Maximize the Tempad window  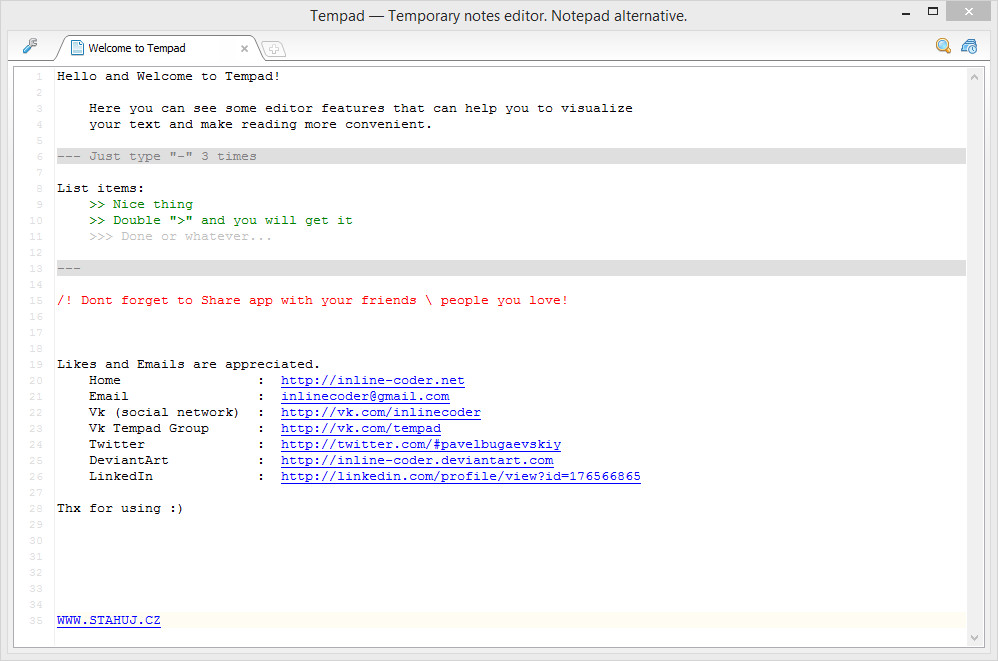(933, 11)
